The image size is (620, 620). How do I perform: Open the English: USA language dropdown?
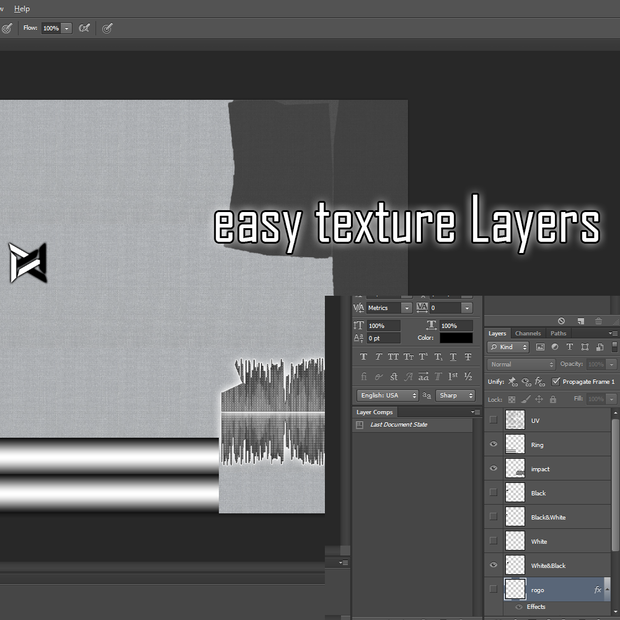coord(387,395)
